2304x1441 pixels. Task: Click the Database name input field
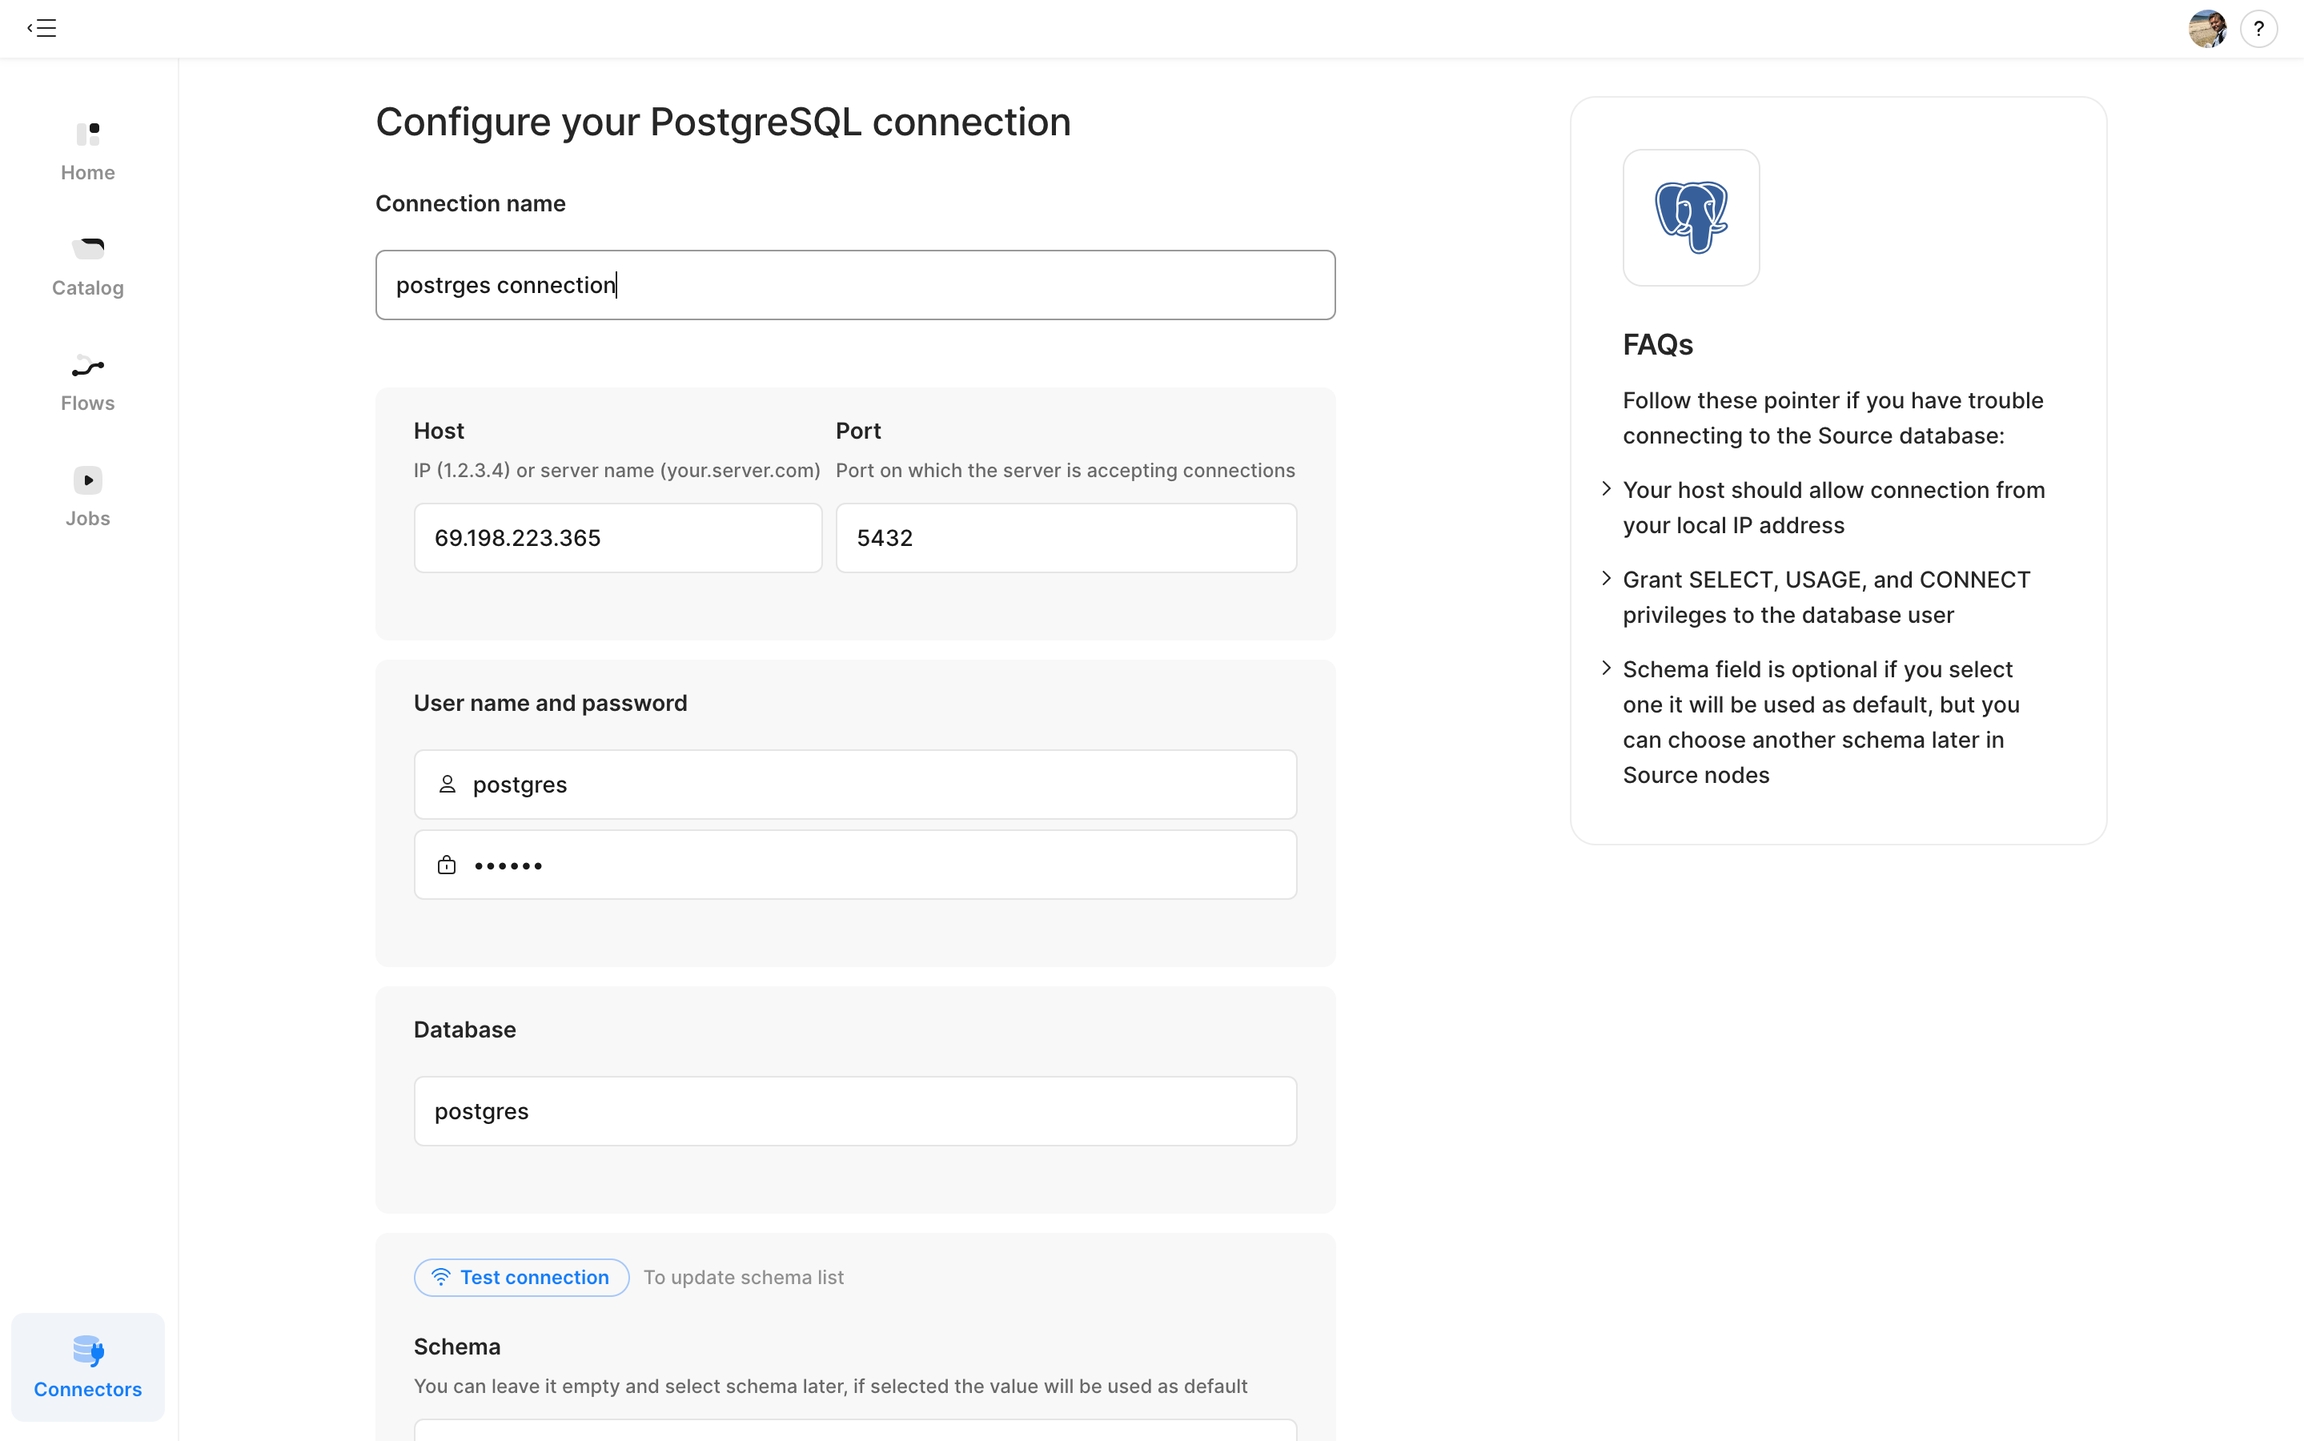855,1111
